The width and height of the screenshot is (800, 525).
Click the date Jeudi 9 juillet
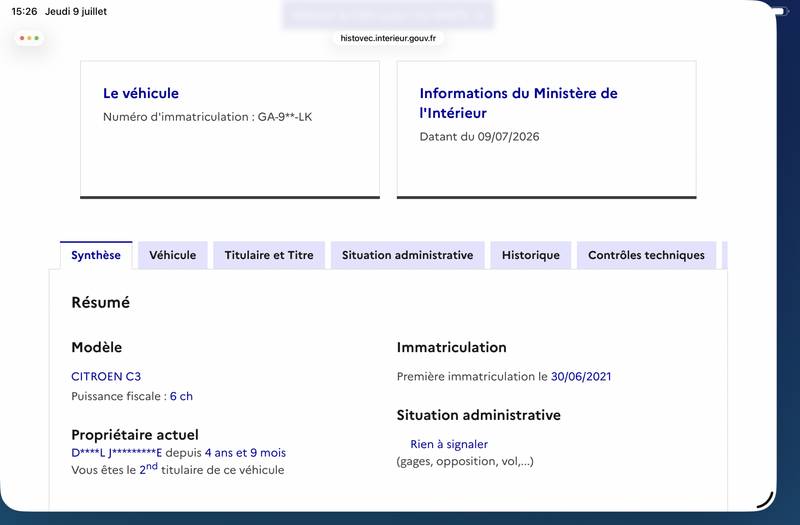coord(76,11)
